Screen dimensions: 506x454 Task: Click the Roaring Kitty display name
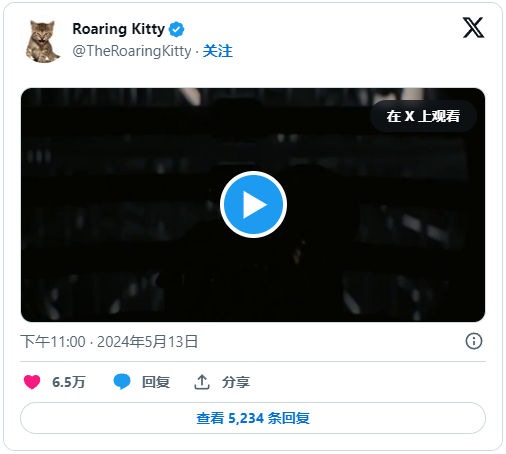[x=119, y=29]
